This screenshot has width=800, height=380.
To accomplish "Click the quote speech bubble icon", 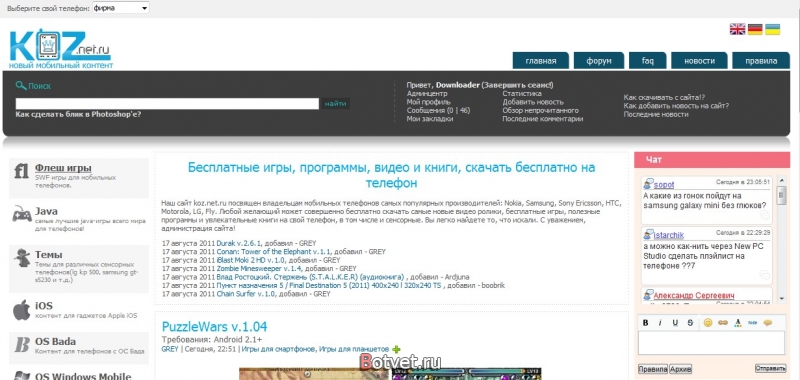I will pyautogui.click(x=767, y=323).
